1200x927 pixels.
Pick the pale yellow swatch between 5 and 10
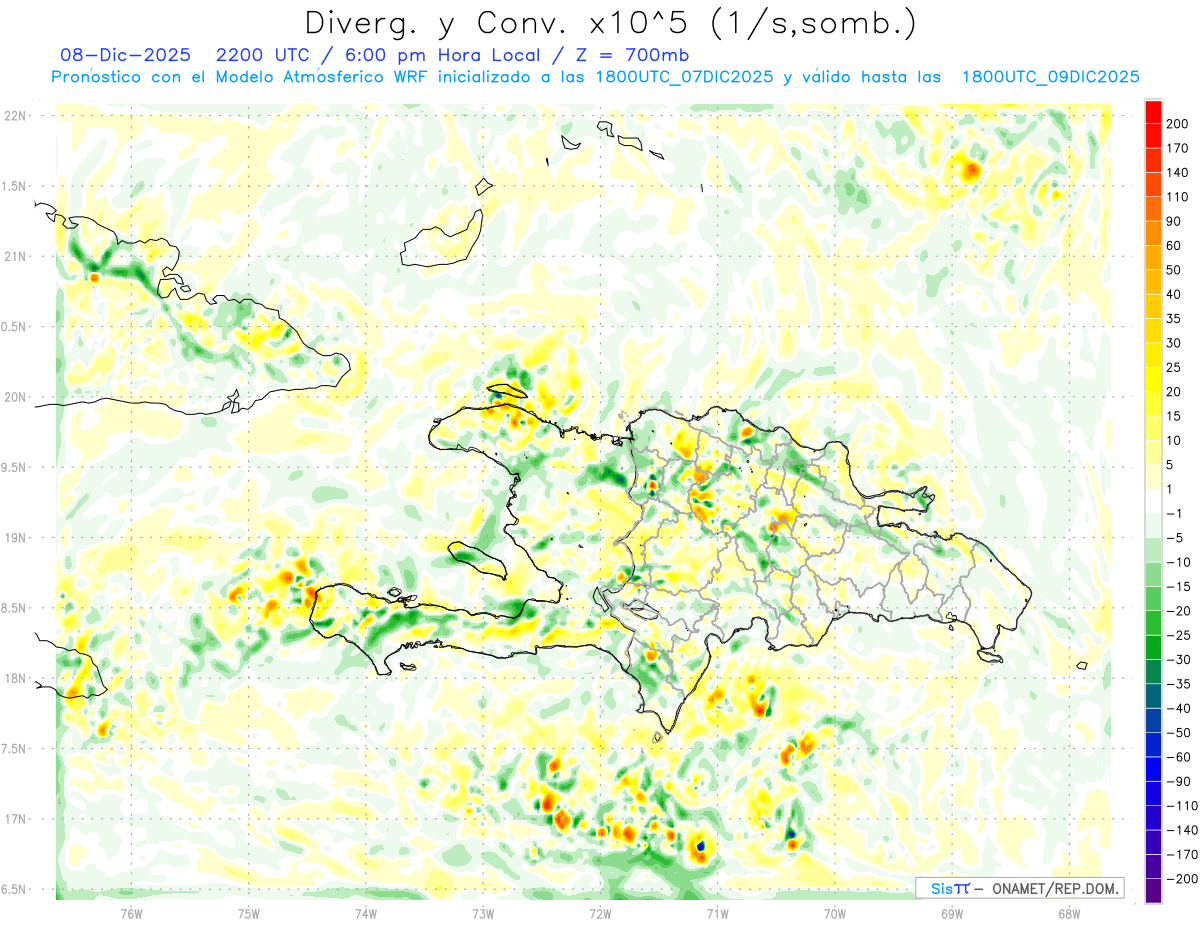tap(1153, 453)
